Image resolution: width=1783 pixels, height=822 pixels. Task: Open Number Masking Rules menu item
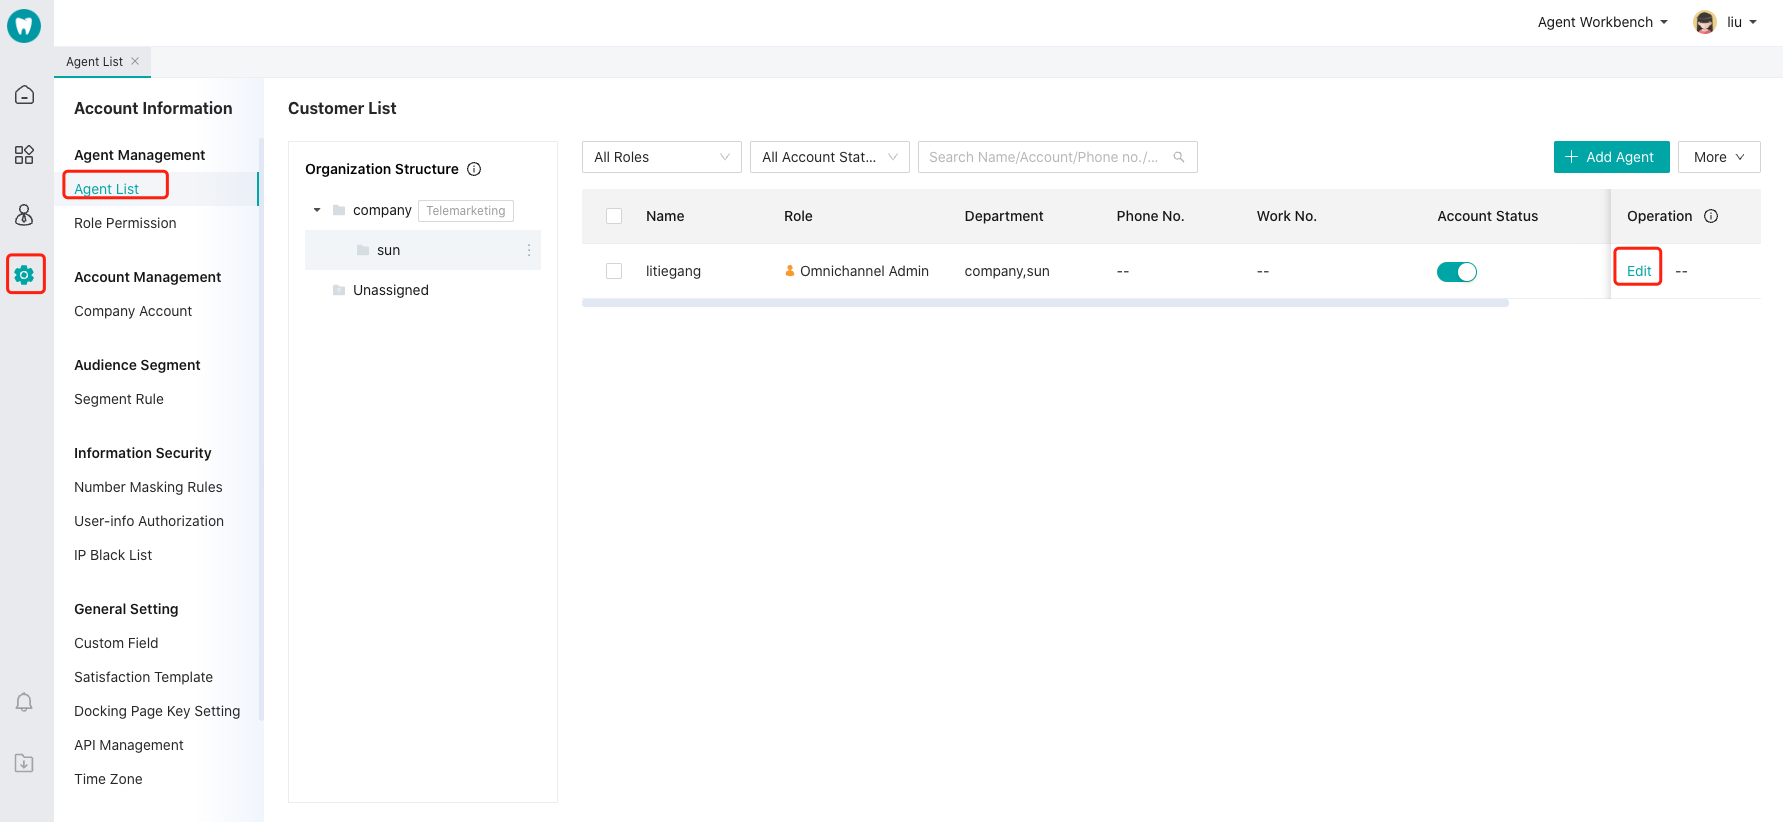(148, 487)
